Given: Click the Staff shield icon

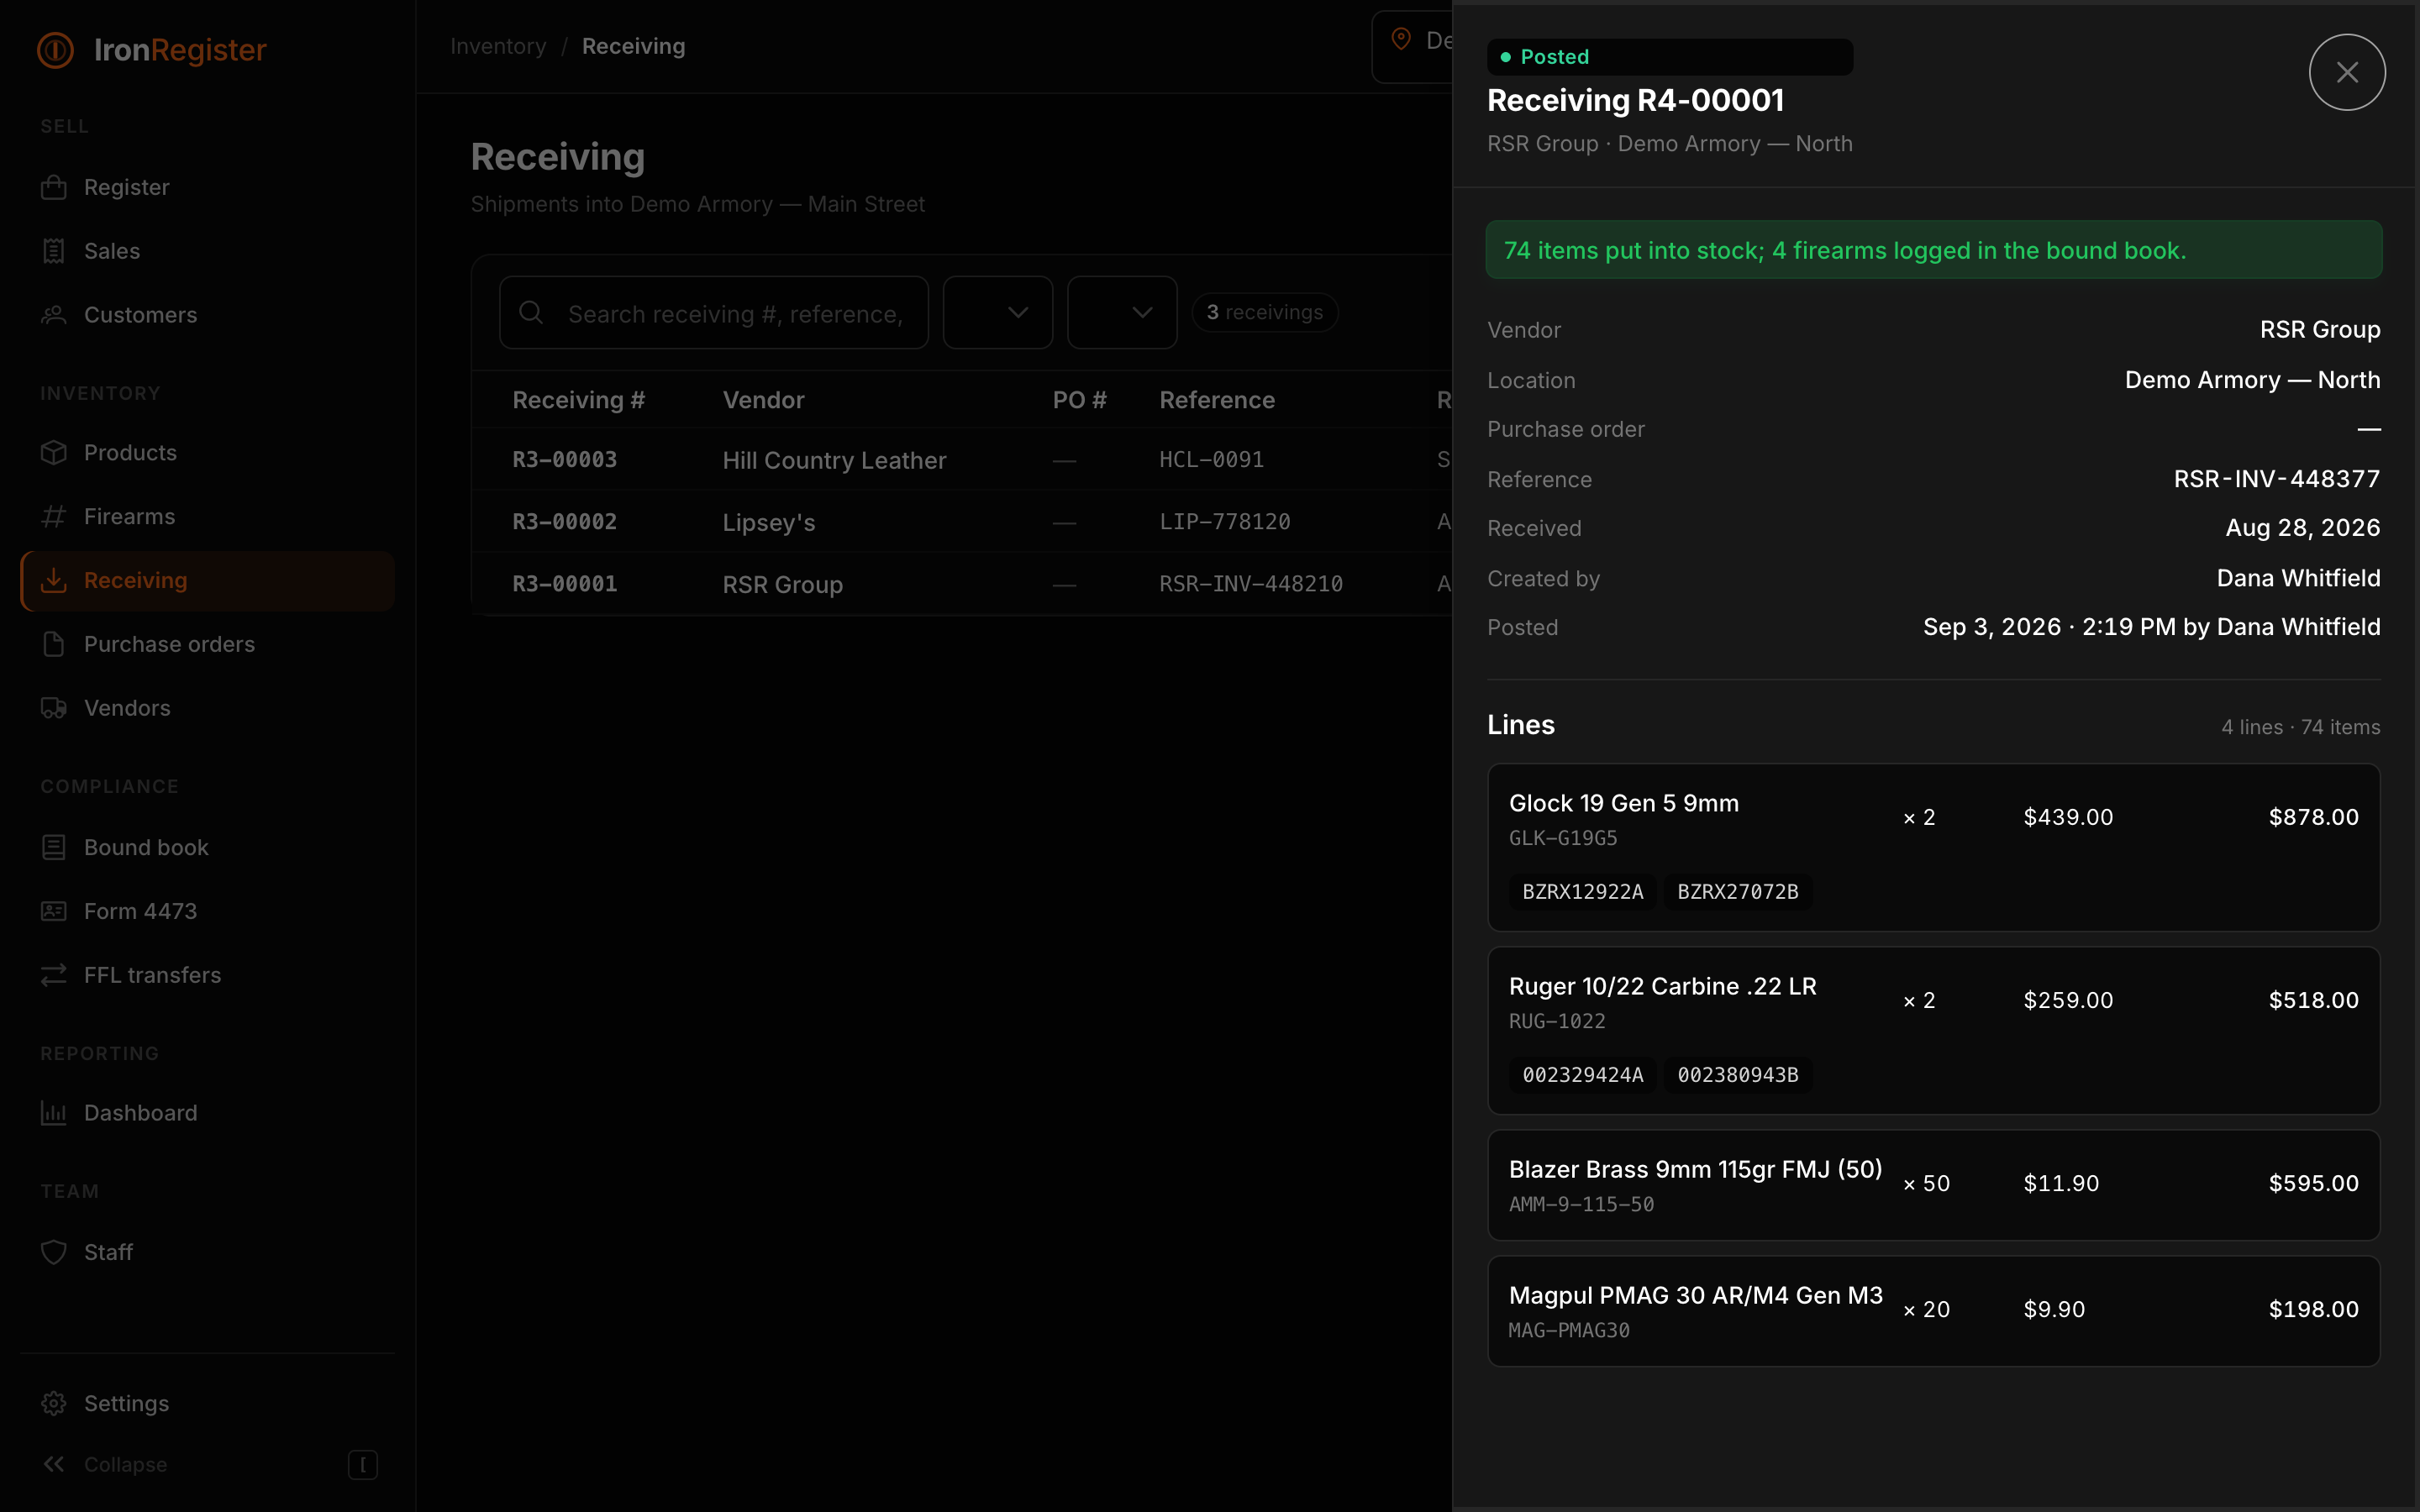Looking at the screenshot, I should (54, 1253).
